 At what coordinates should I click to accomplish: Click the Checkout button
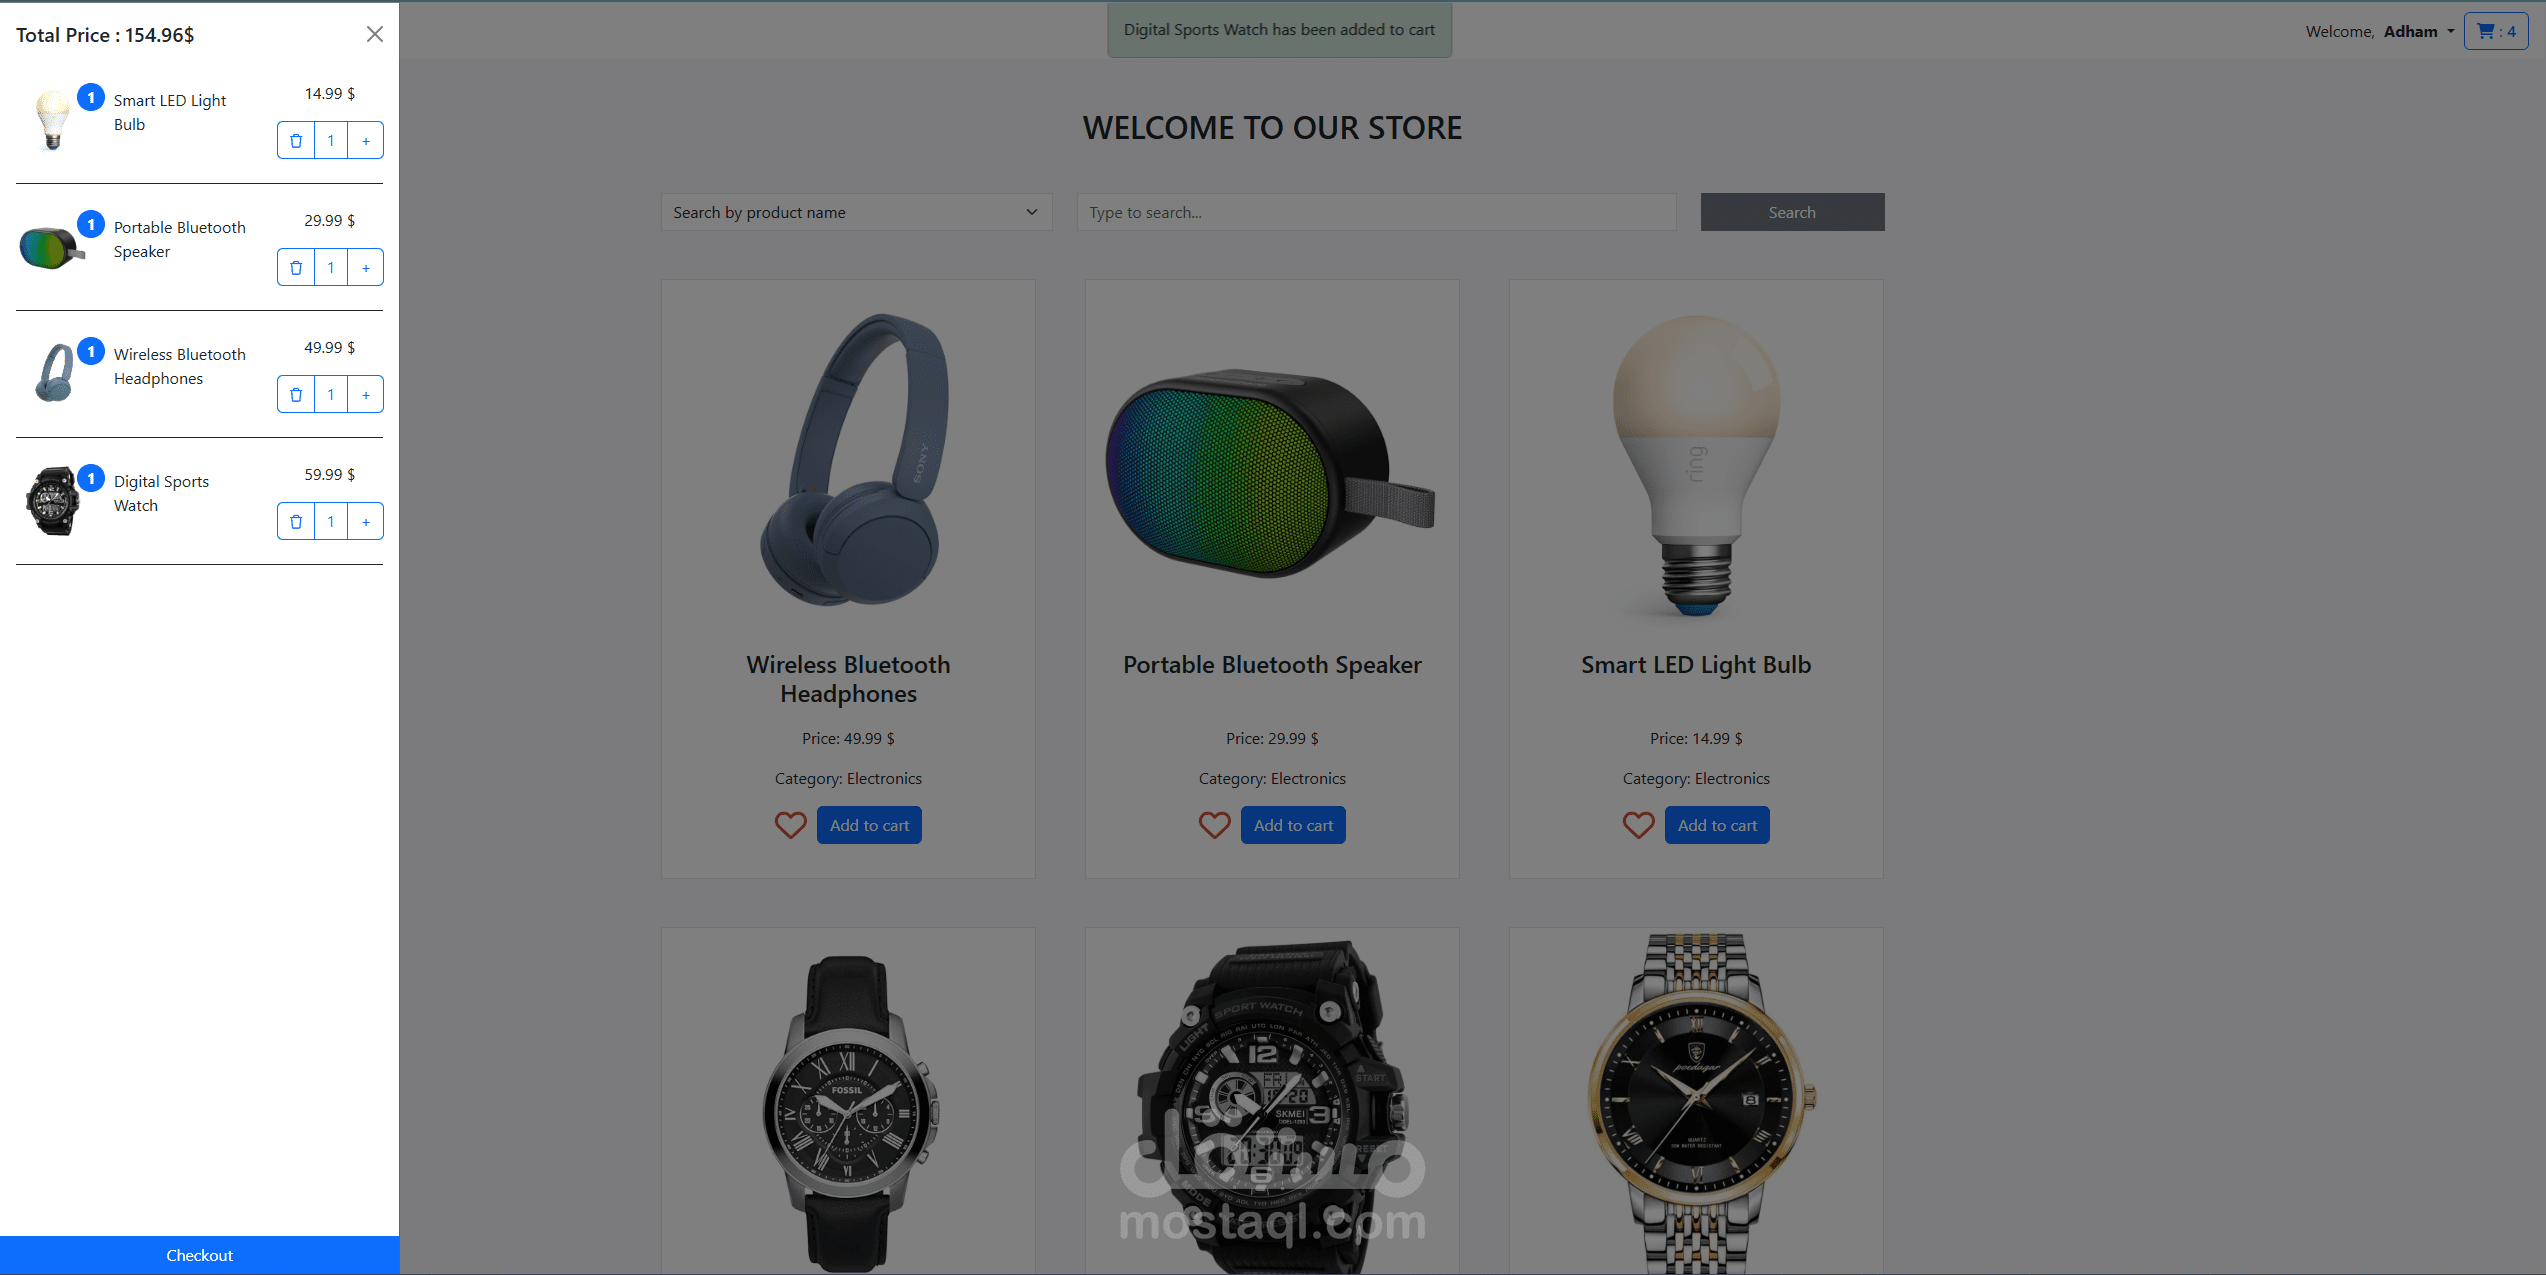coord(199,1255)
